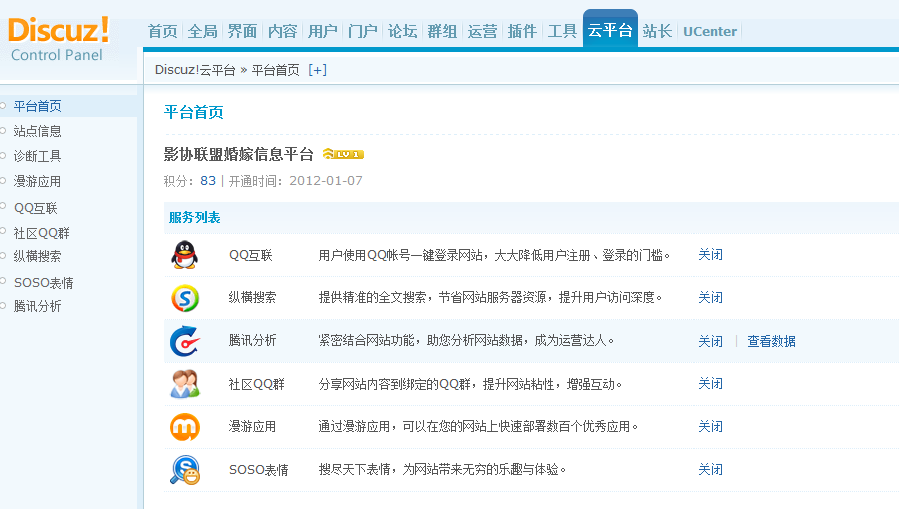Image resolution: width=899 pixels, height=509 pixels.
Task: Select 站点信息 in the sidebar
Action: pos(37,131)
